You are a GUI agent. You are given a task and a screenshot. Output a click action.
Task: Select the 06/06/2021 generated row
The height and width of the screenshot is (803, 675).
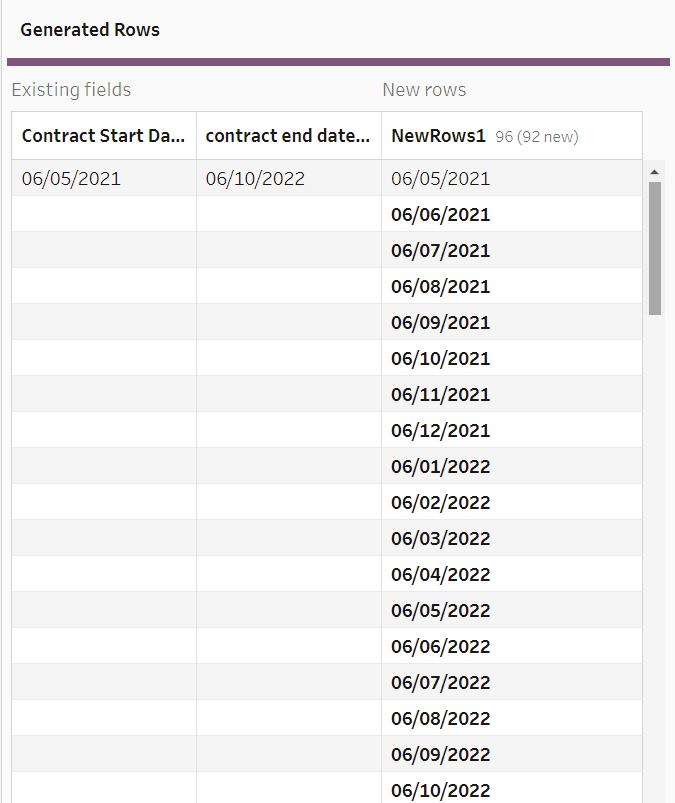441,215
